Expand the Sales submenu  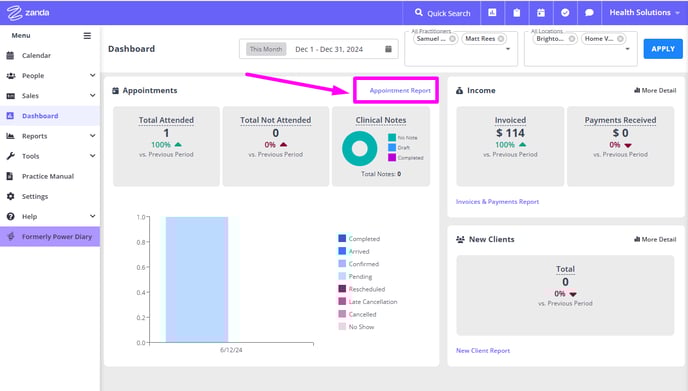tap(93, 95)
